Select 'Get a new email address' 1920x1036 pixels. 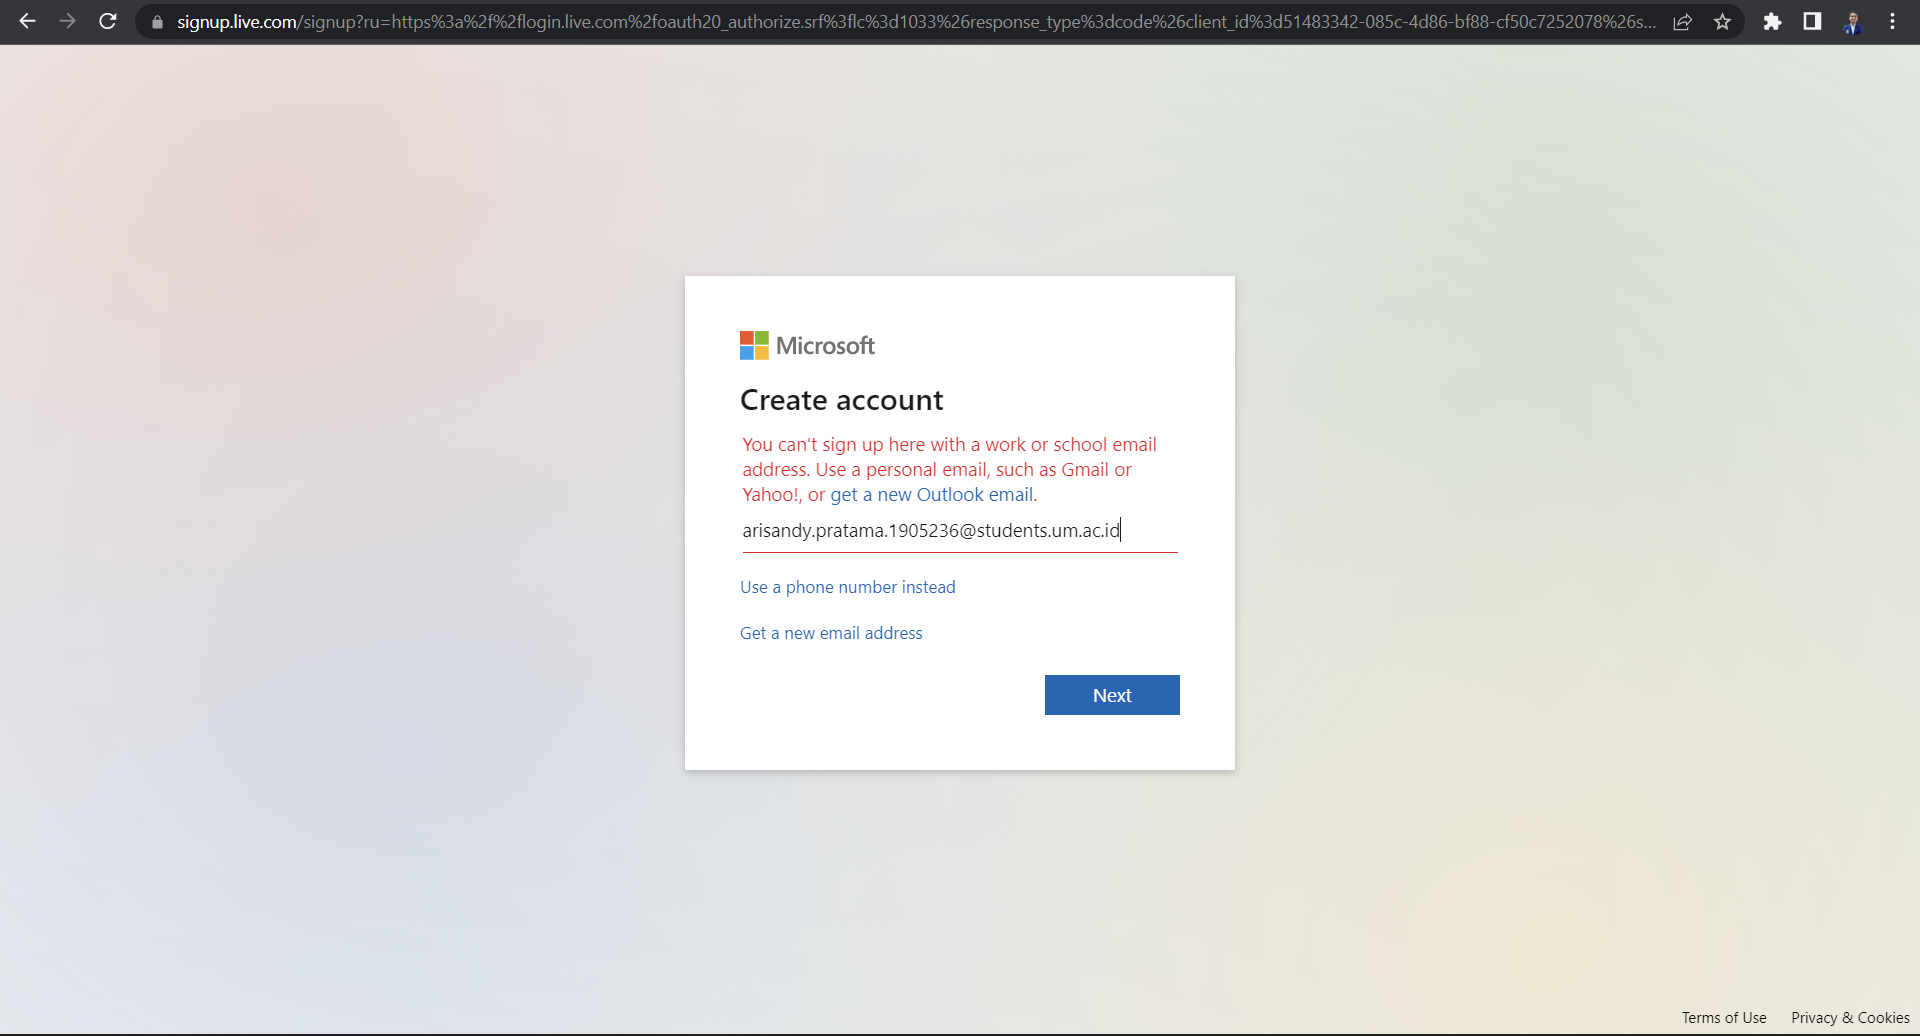[x=831, y=633]
